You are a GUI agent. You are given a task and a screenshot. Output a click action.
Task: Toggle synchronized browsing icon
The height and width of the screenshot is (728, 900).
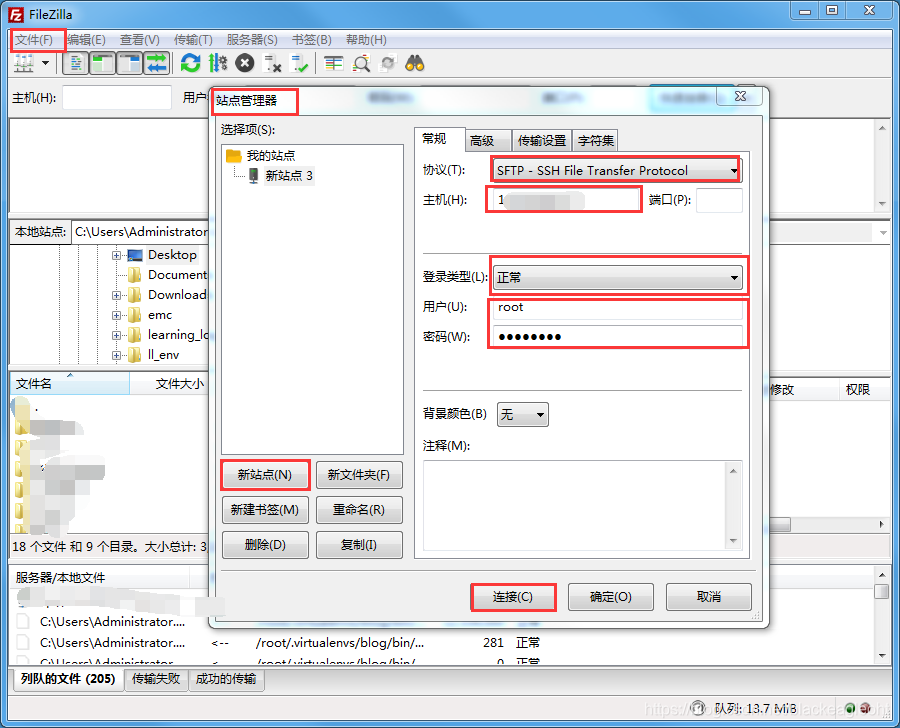tap(388, 63)
